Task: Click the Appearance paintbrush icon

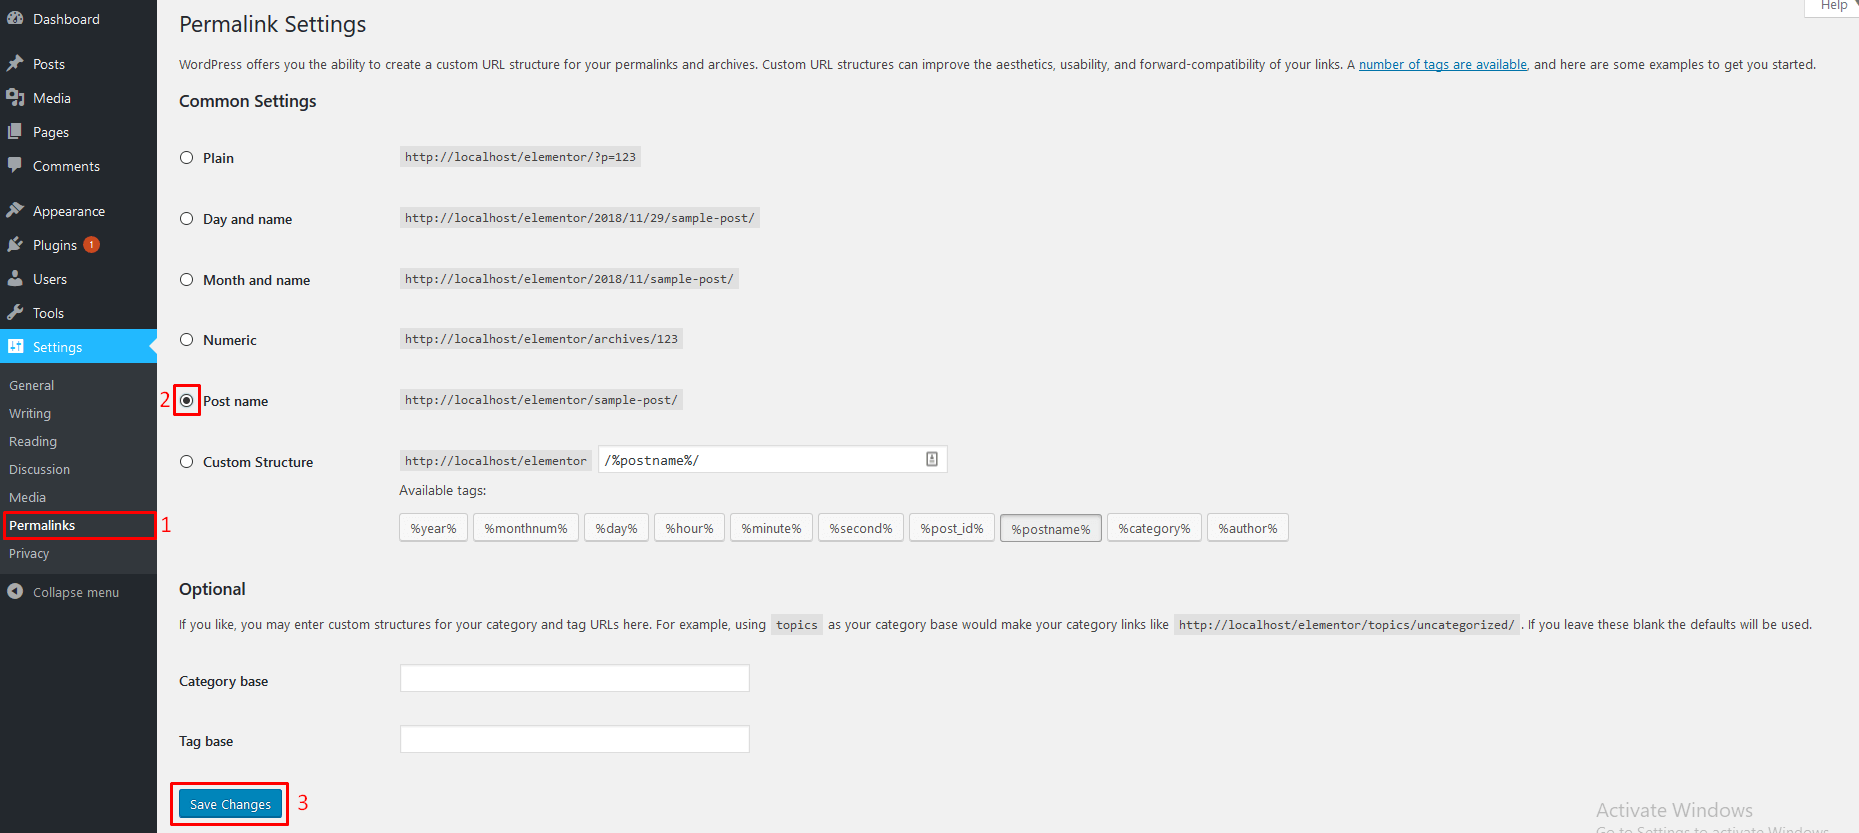Action: coord(15,211)
